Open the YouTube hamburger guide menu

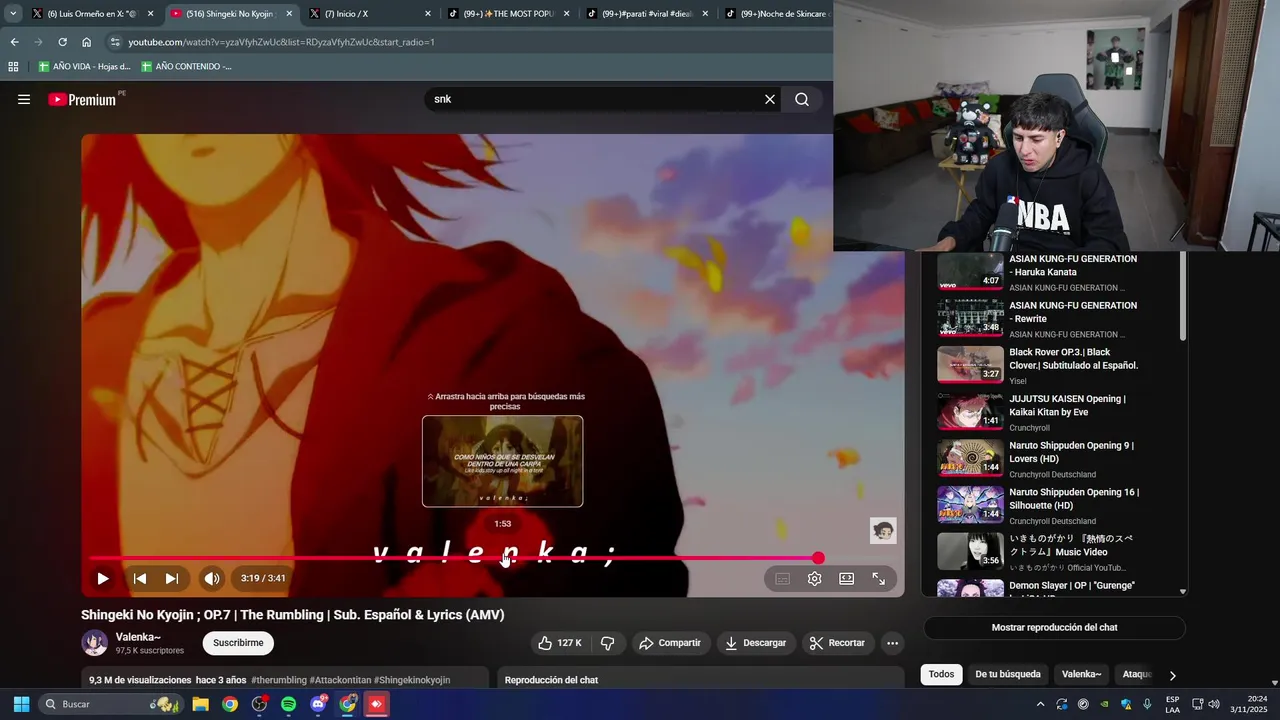pyautogui.click(x=24, y=99)
